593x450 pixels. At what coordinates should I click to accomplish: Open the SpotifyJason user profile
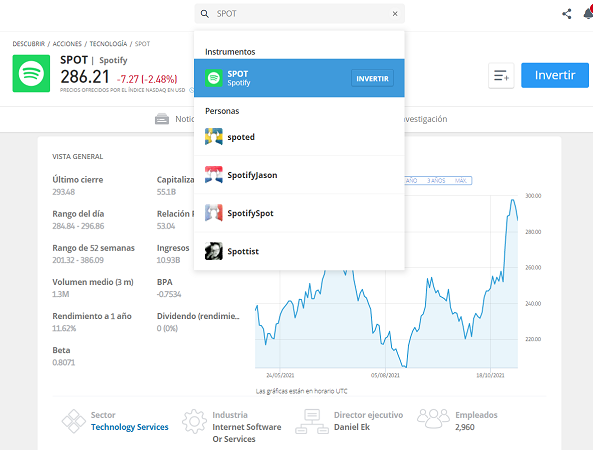(299, 175)
